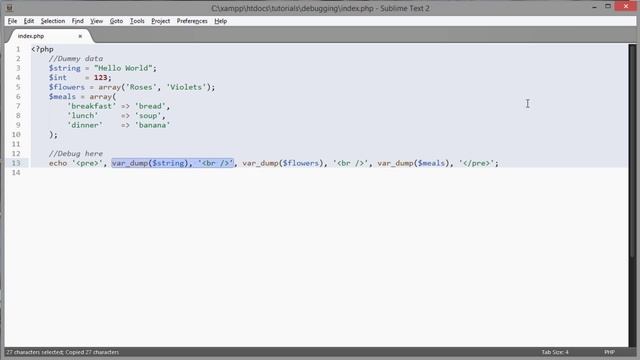
Task: Click the highlighted var_dump($string) call
Action: click(150, 163)
